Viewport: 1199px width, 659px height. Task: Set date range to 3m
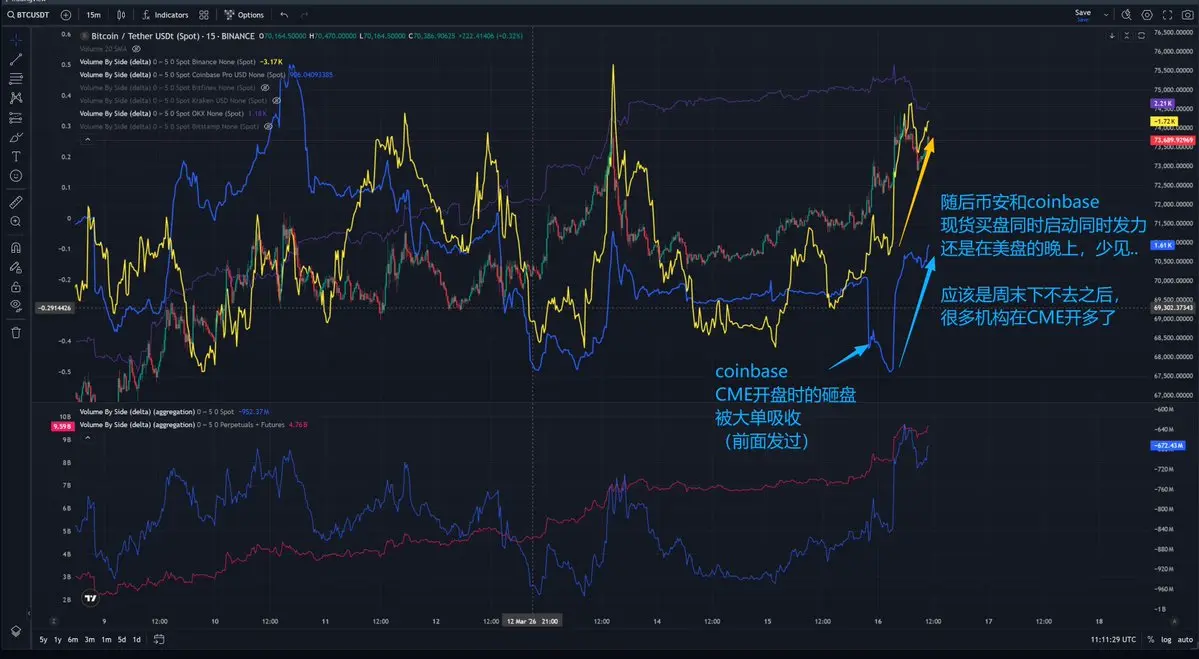point(89,639)
